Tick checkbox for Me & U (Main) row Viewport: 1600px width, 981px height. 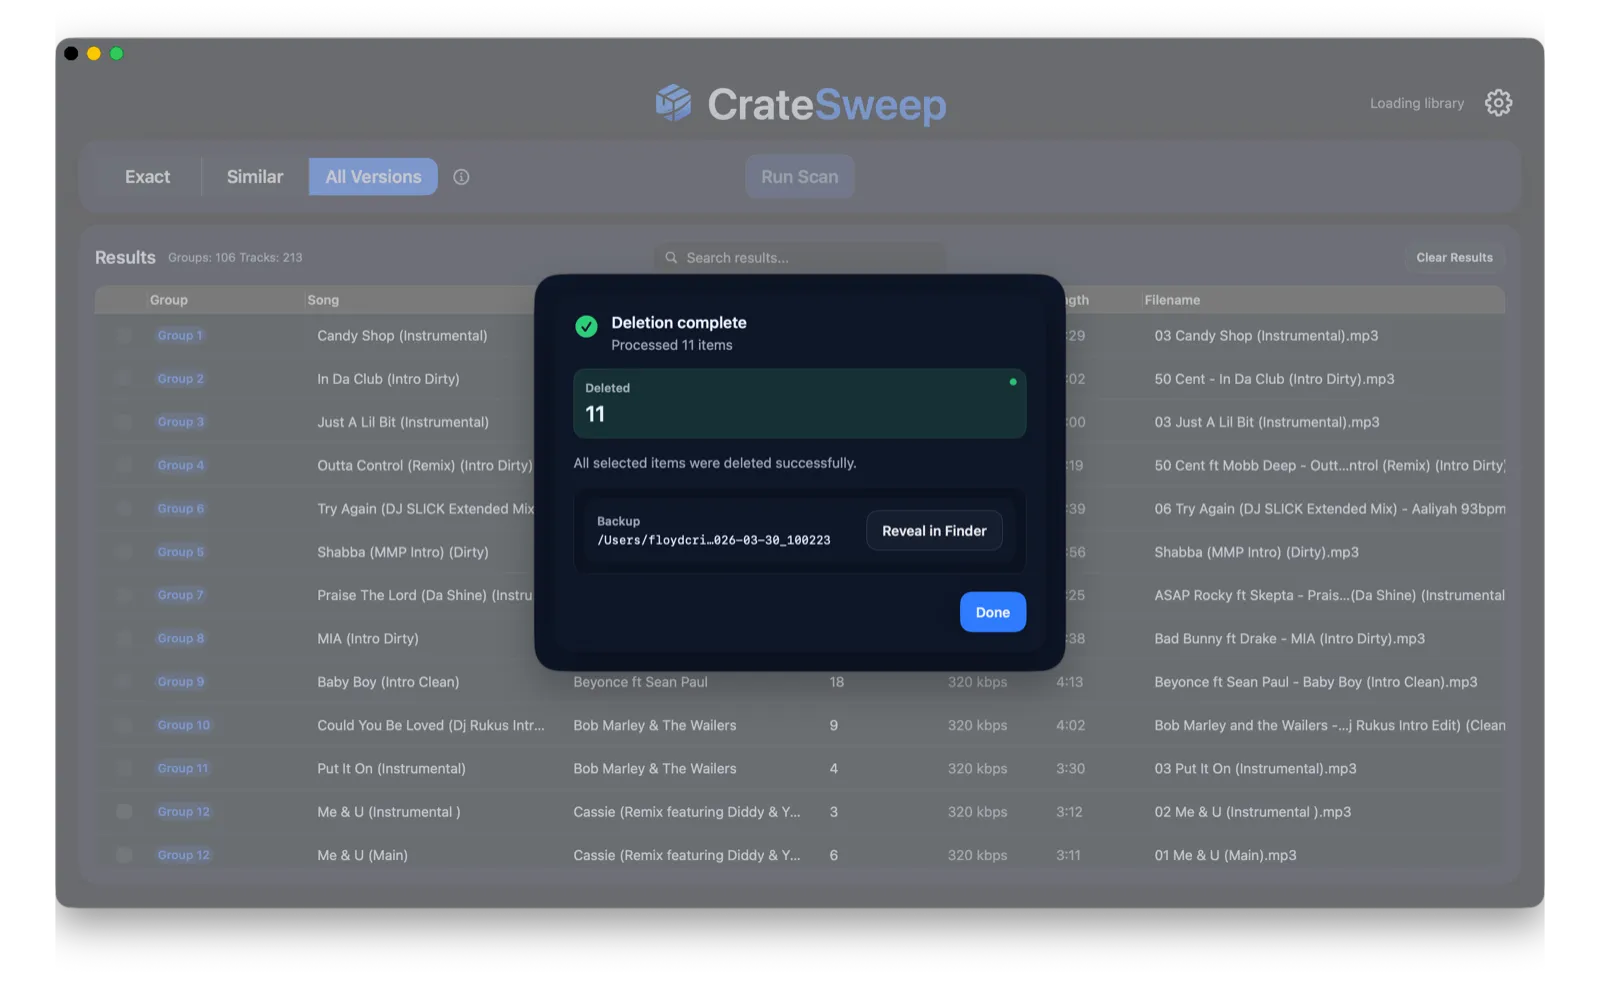124,855
